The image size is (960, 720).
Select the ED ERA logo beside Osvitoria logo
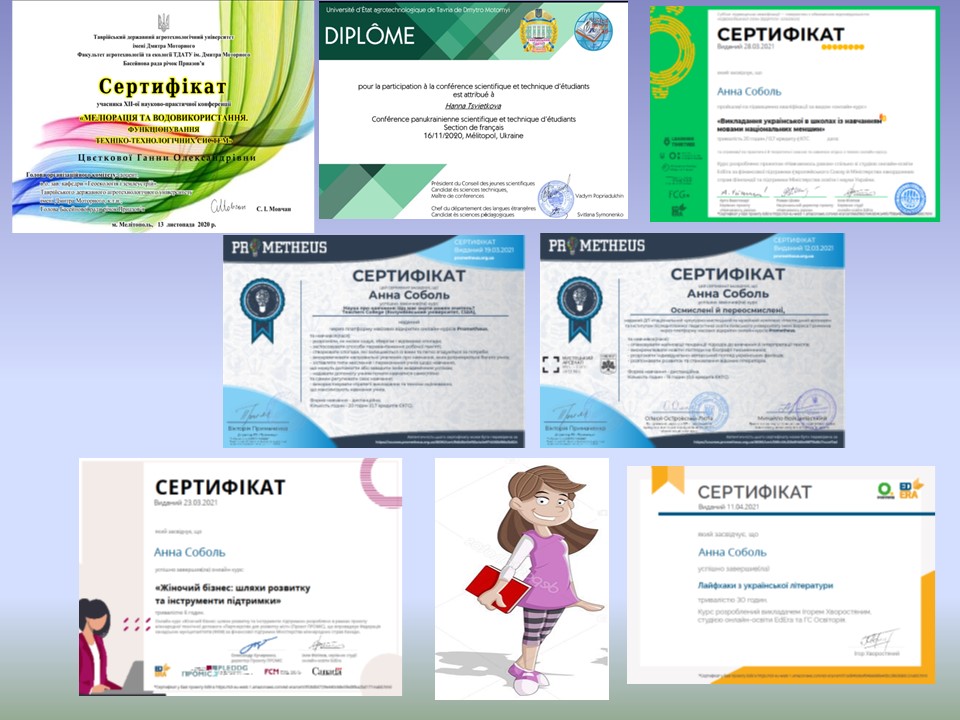tap(909, 490)
